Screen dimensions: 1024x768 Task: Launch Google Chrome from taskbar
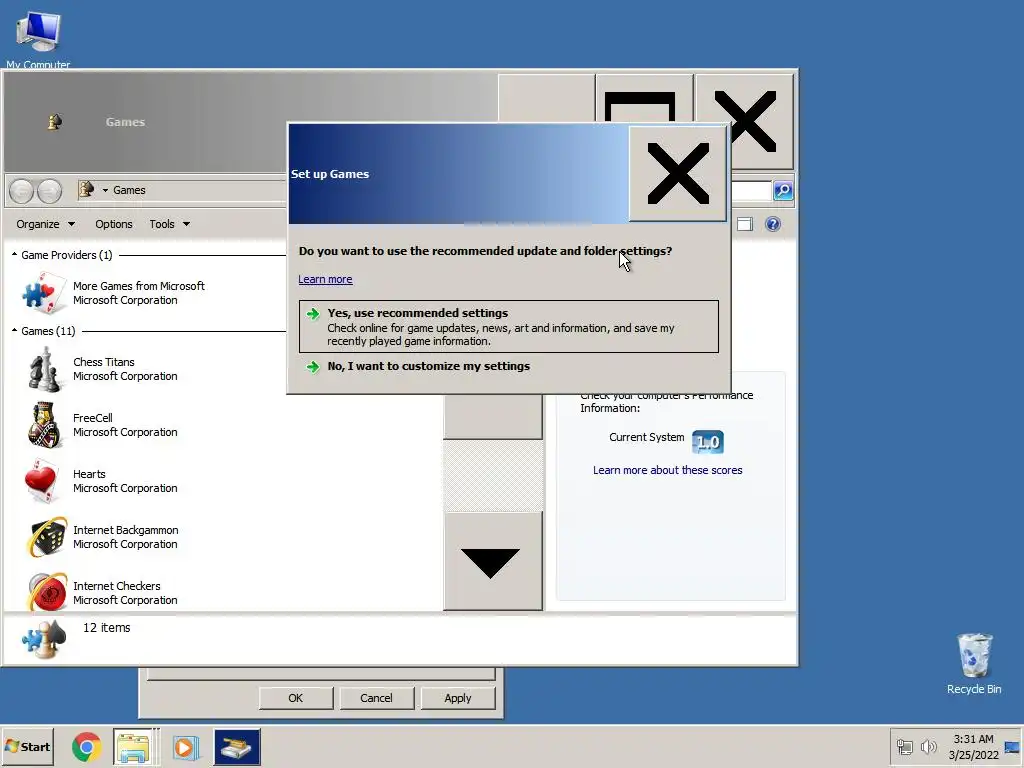[x=86, y=747]
